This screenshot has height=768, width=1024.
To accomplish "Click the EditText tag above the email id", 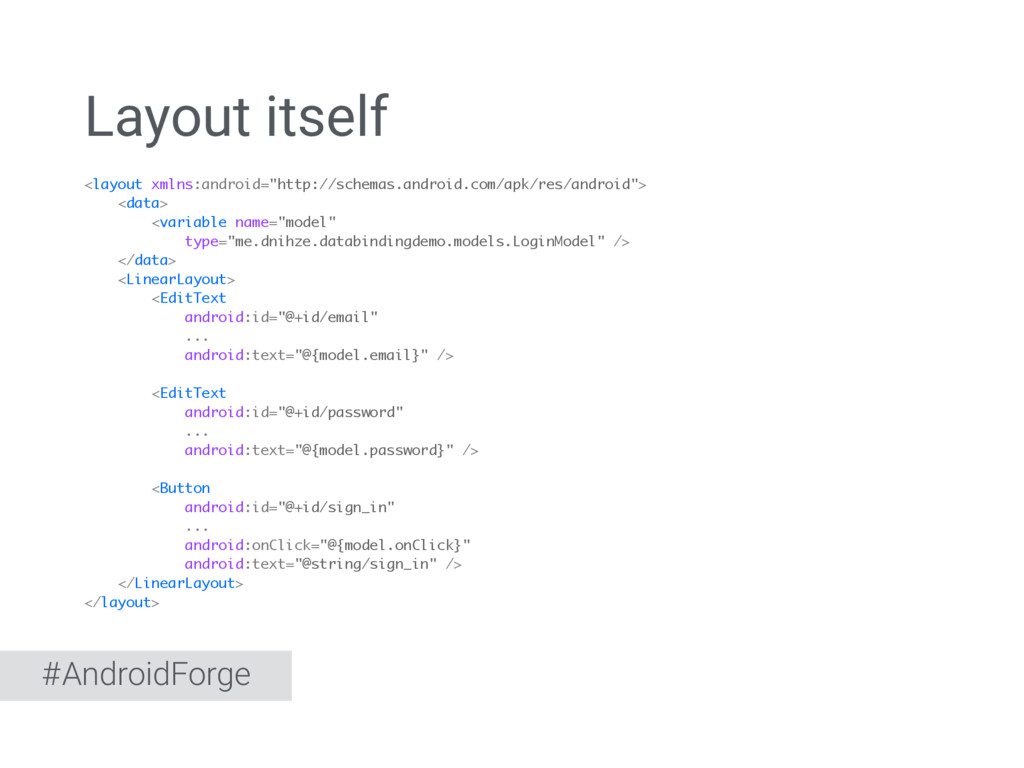I will (x=189, y=298).
